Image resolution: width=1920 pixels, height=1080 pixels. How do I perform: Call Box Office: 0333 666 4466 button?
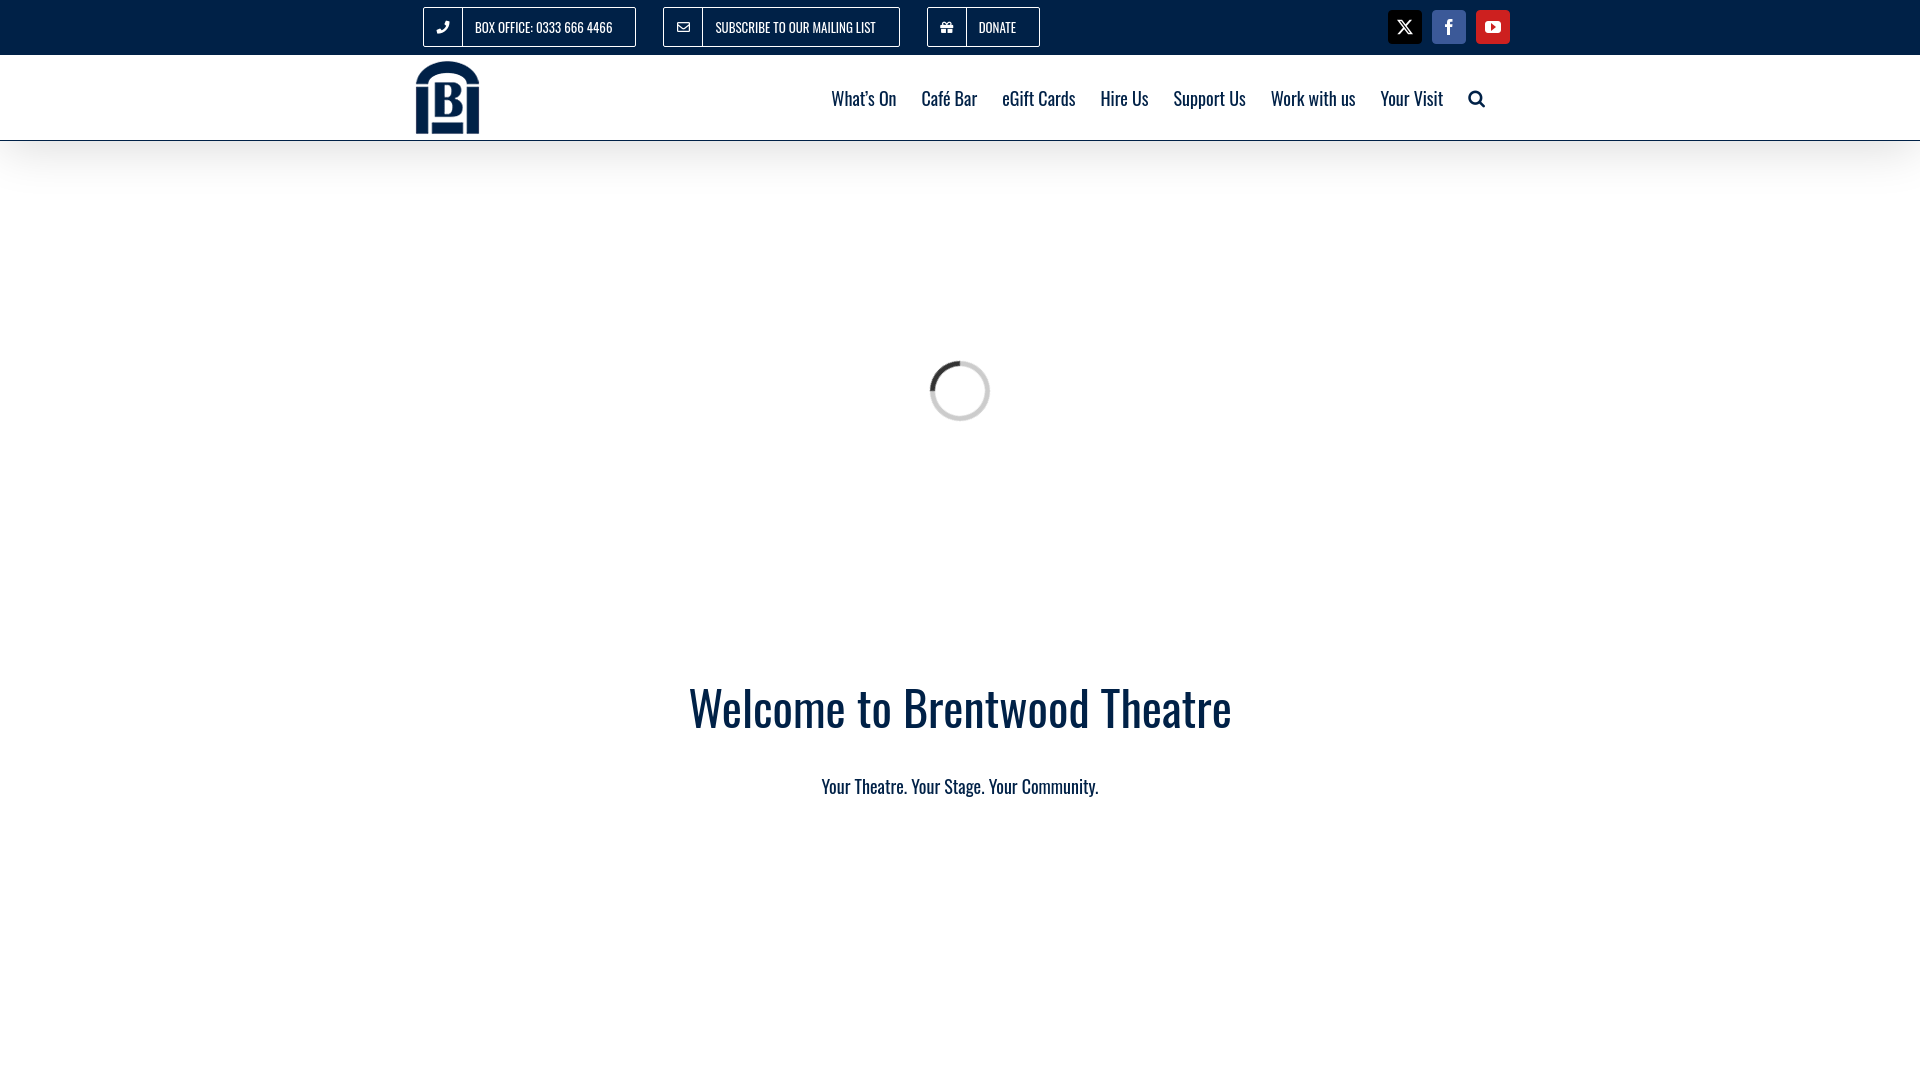tap(529, 27)
